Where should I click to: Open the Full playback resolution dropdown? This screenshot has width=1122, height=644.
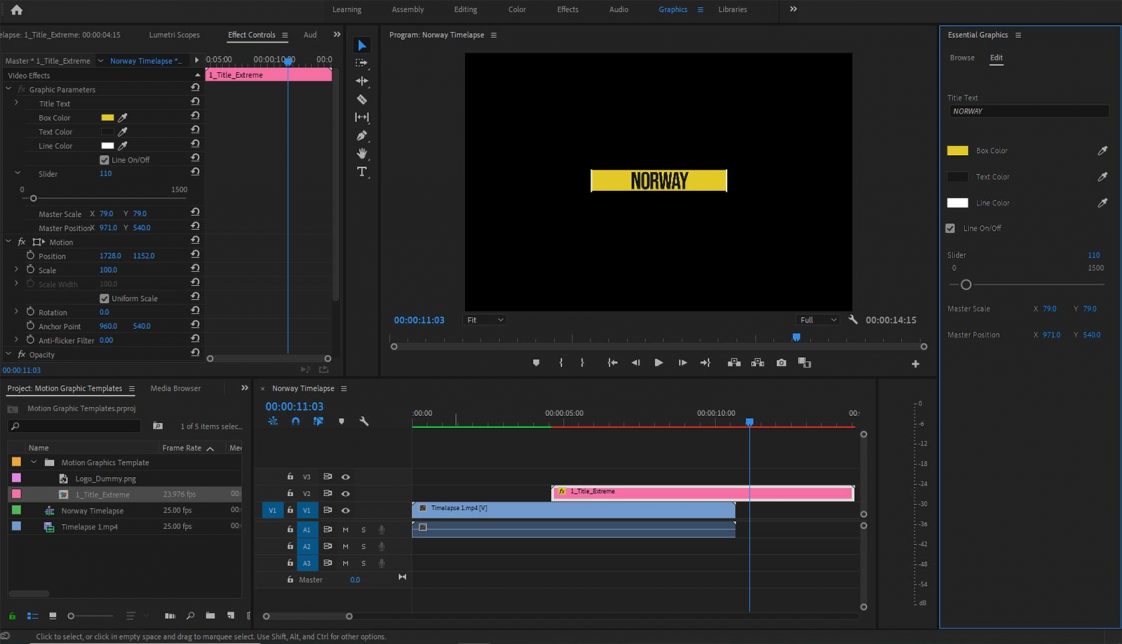818,320
